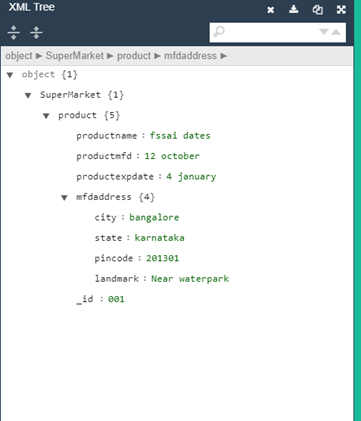Click the 'product' tree node label
The width and height of the screenshot is (361, 421).
pyautogui.click(x=77, y=116)
